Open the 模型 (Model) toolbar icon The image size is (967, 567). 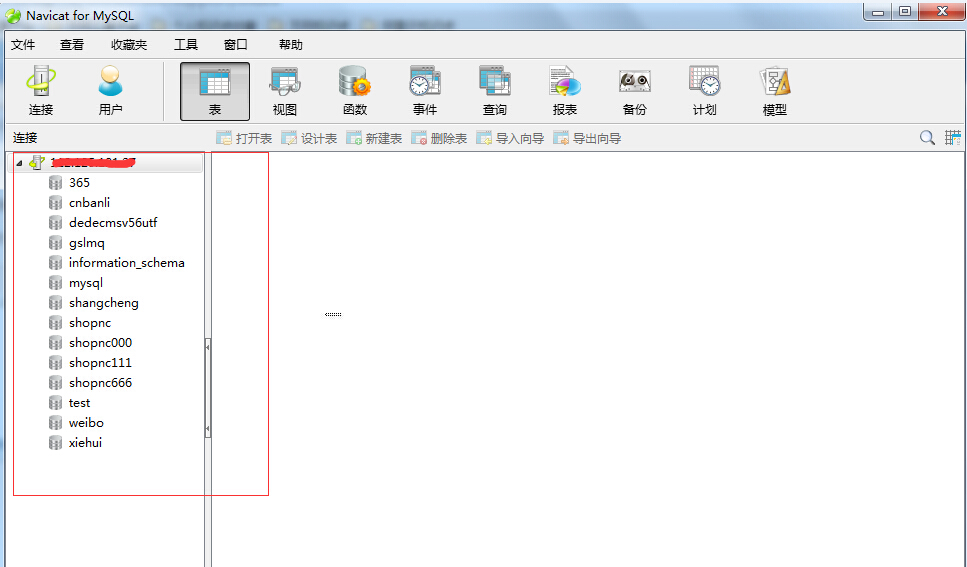[775, 91]
